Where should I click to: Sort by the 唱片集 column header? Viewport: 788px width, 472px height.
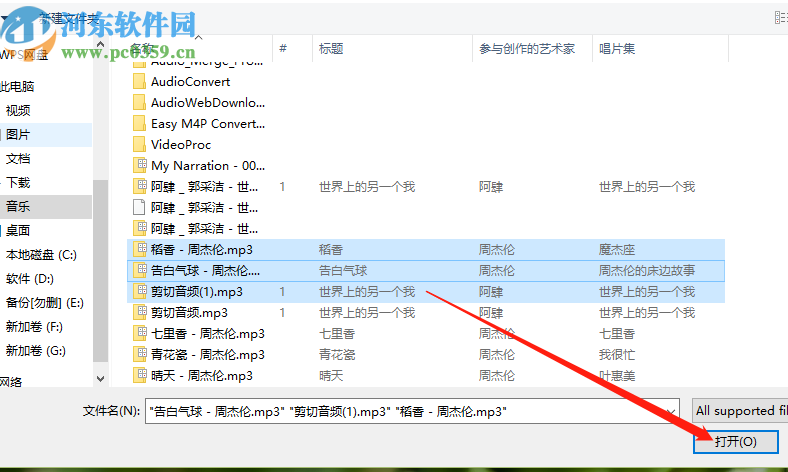pyautogui.click(x=617, y=48)
